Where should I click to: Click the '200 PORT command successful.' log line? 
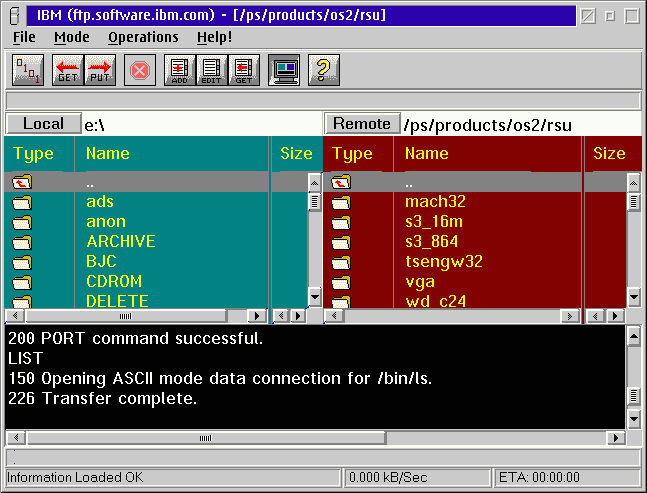pyautogui.click(x=135, y=338)
